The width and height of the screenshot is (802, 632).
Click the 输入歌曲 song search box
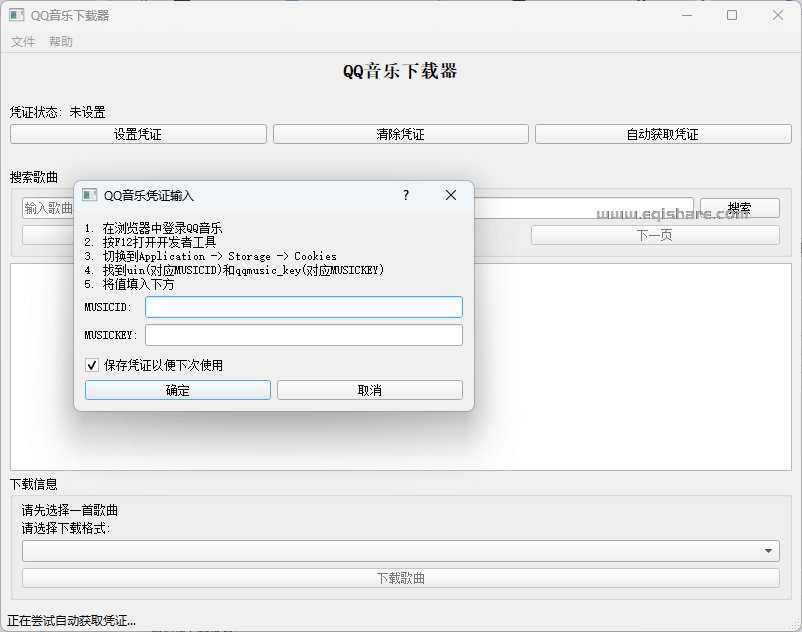(x=47, y=207)
